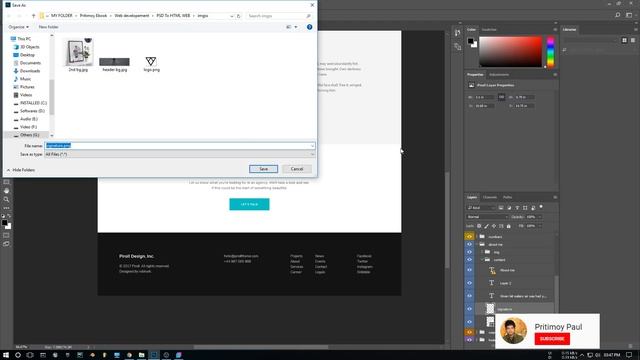Image resolution: width=640 pixels, height=360 pixels.
Task: Click inside the red color picker field
Action: pos(510,52)
